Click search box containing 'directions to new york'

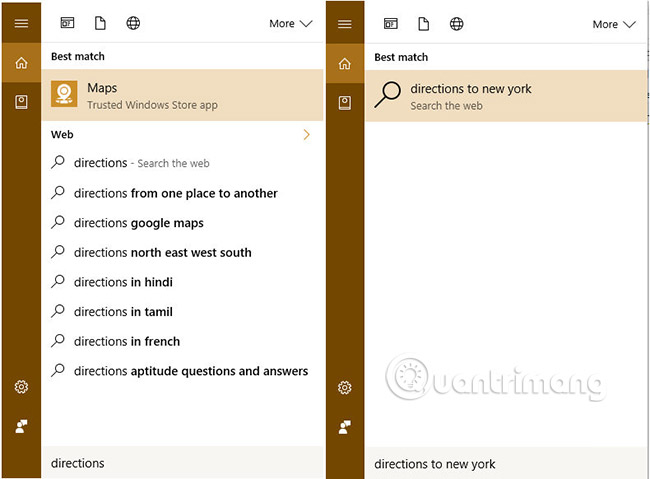(500, 464)
